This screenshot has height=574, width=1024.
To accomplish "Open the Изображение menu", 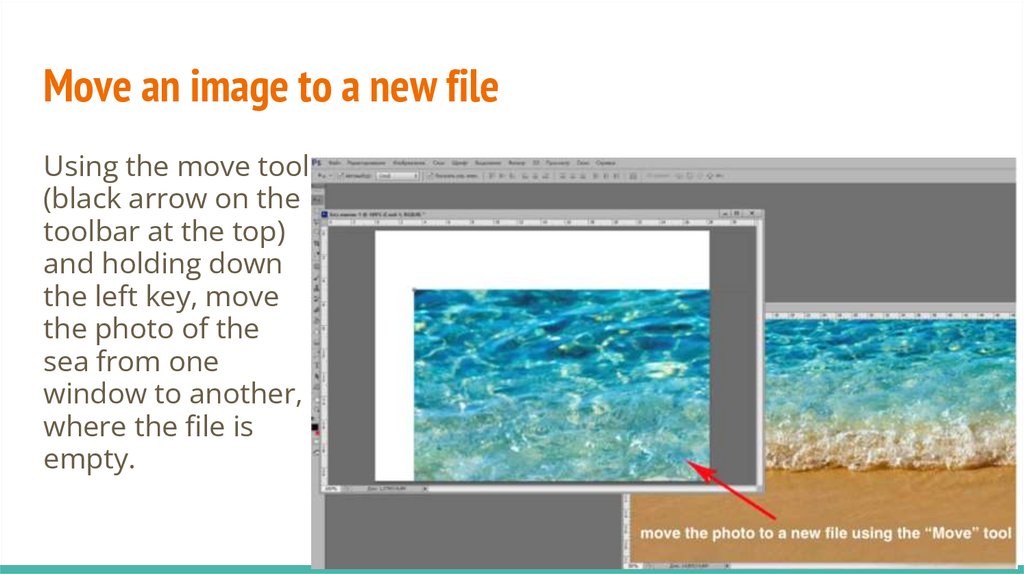I will (x=409, y=163).
